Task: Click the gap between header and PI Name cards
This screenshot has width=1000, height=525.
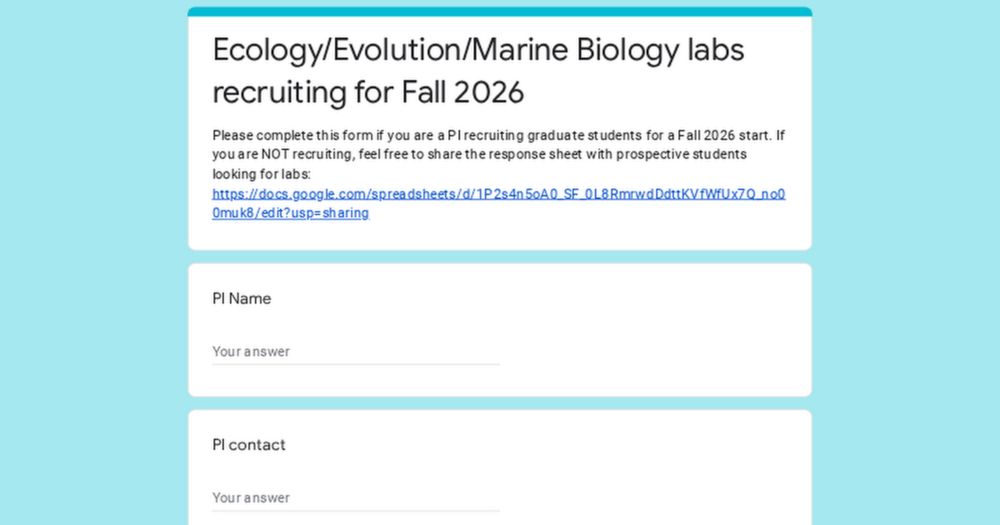Action: pos(500,256)
